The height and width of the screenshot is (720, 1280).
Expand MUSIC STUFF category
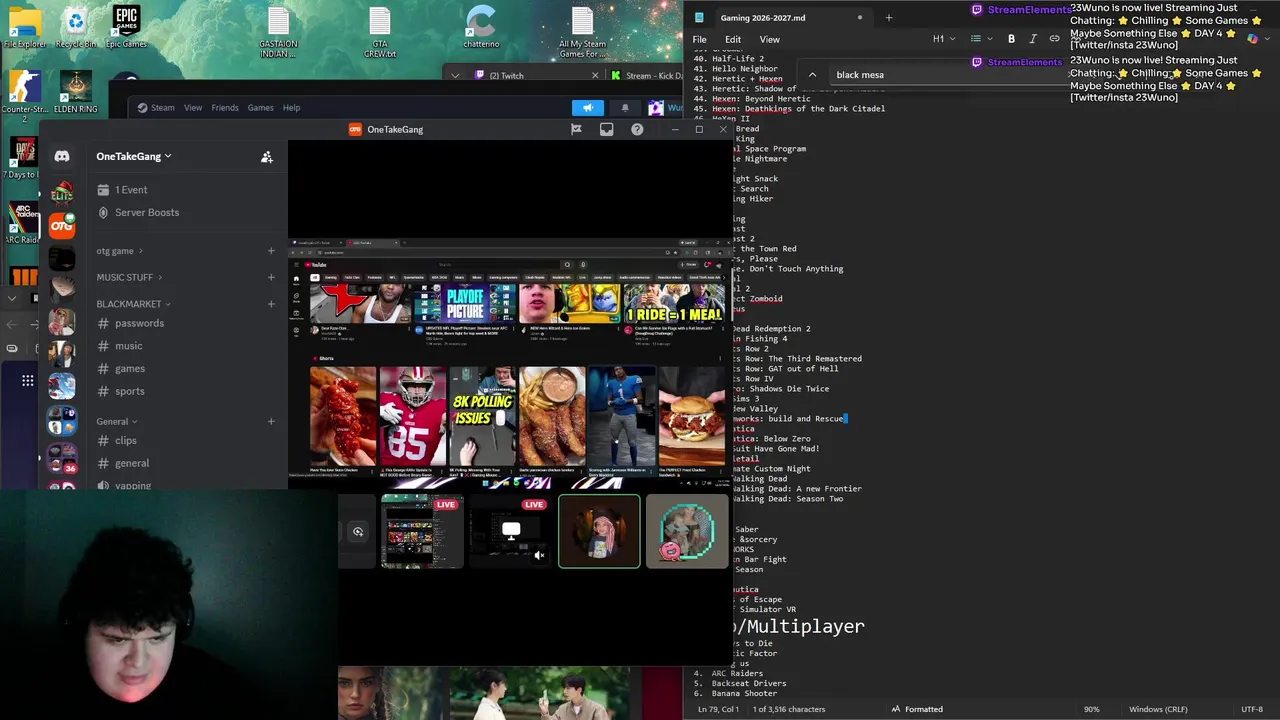click(129, 277)
